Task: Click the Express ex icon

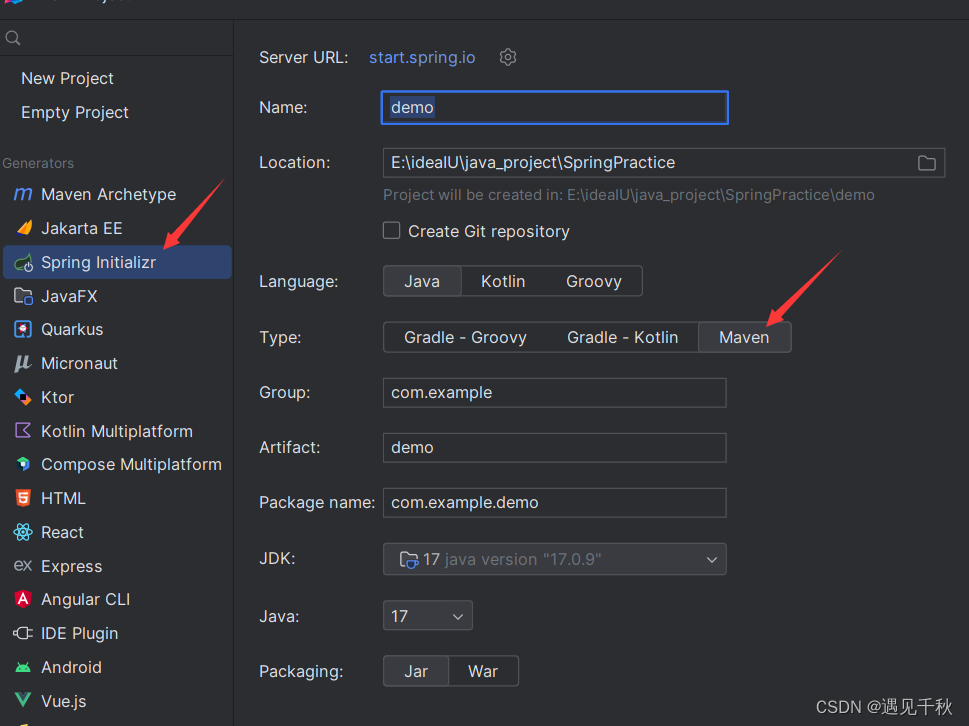Action: [23, 565]
